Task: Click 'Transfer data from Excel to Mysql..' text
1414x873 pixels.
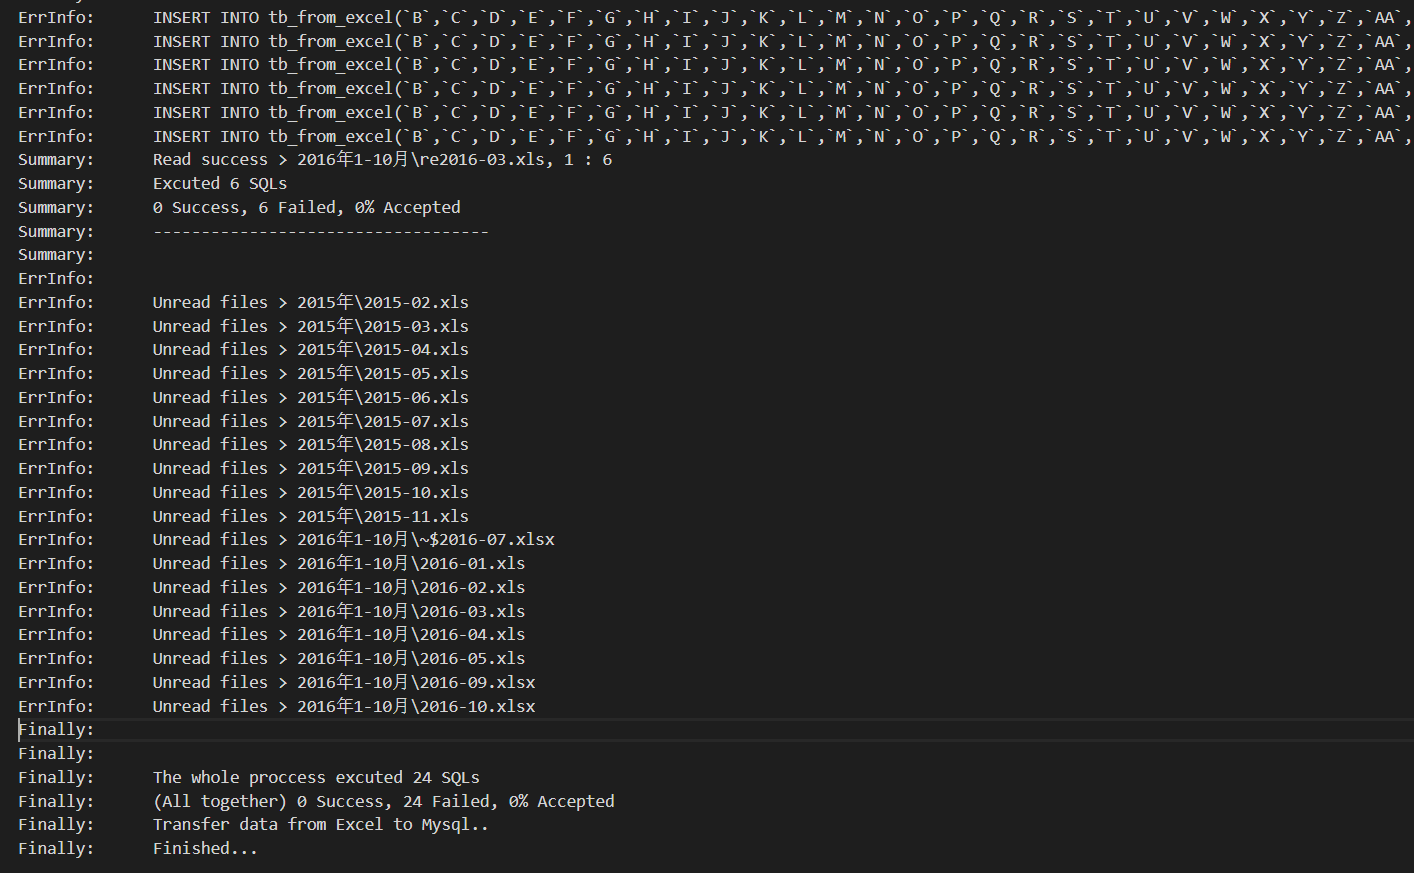Action: (321, 825)
